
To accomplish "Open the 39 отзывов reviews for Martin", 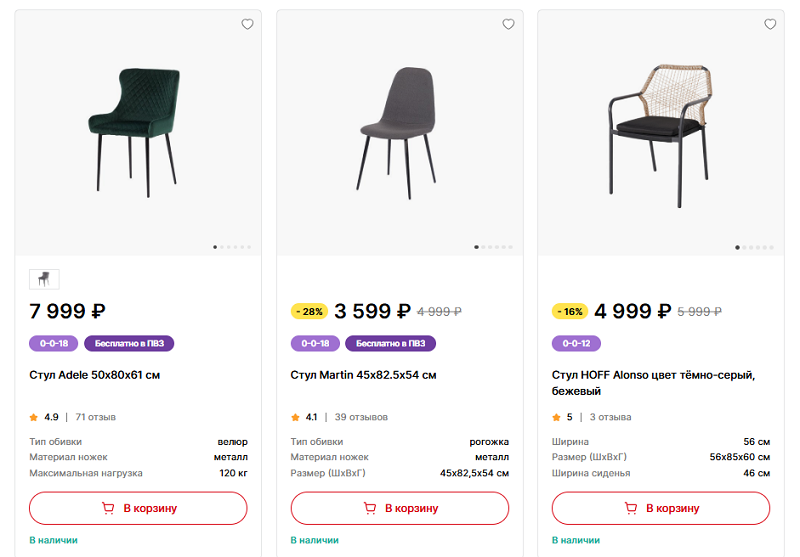I will pyautogui.click(x=361, y=417).
